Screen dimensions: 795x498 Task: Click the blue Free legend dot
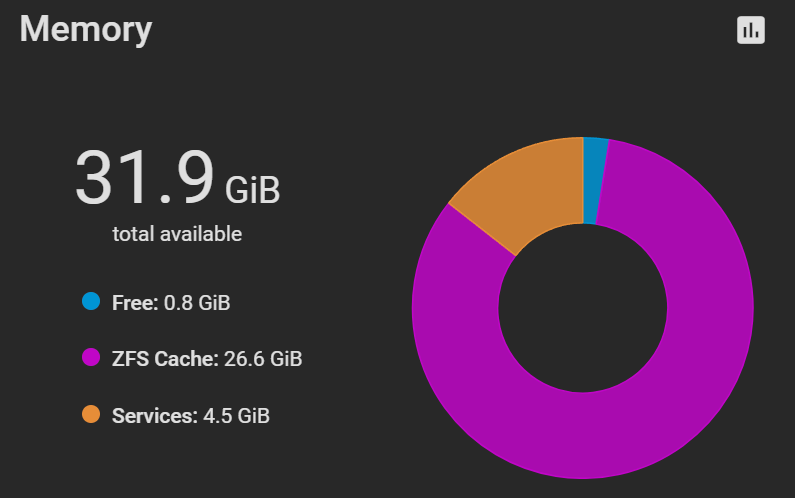pyautogui.click(x=91, y=301)
